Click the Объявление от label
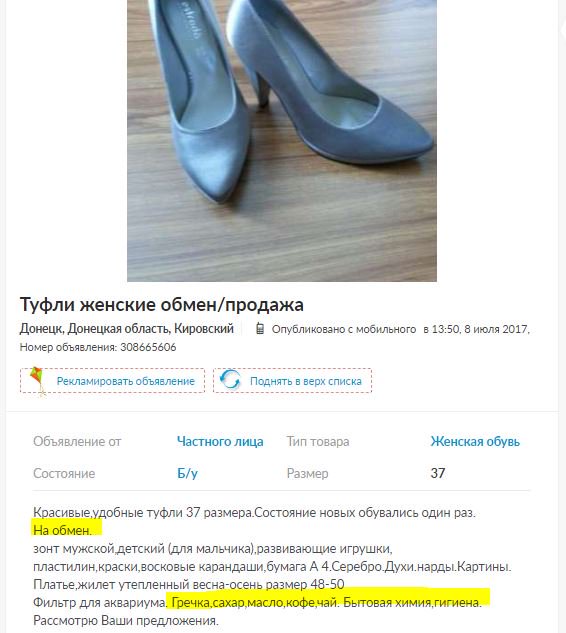566x633 pixels. click(x=77, y=441)
